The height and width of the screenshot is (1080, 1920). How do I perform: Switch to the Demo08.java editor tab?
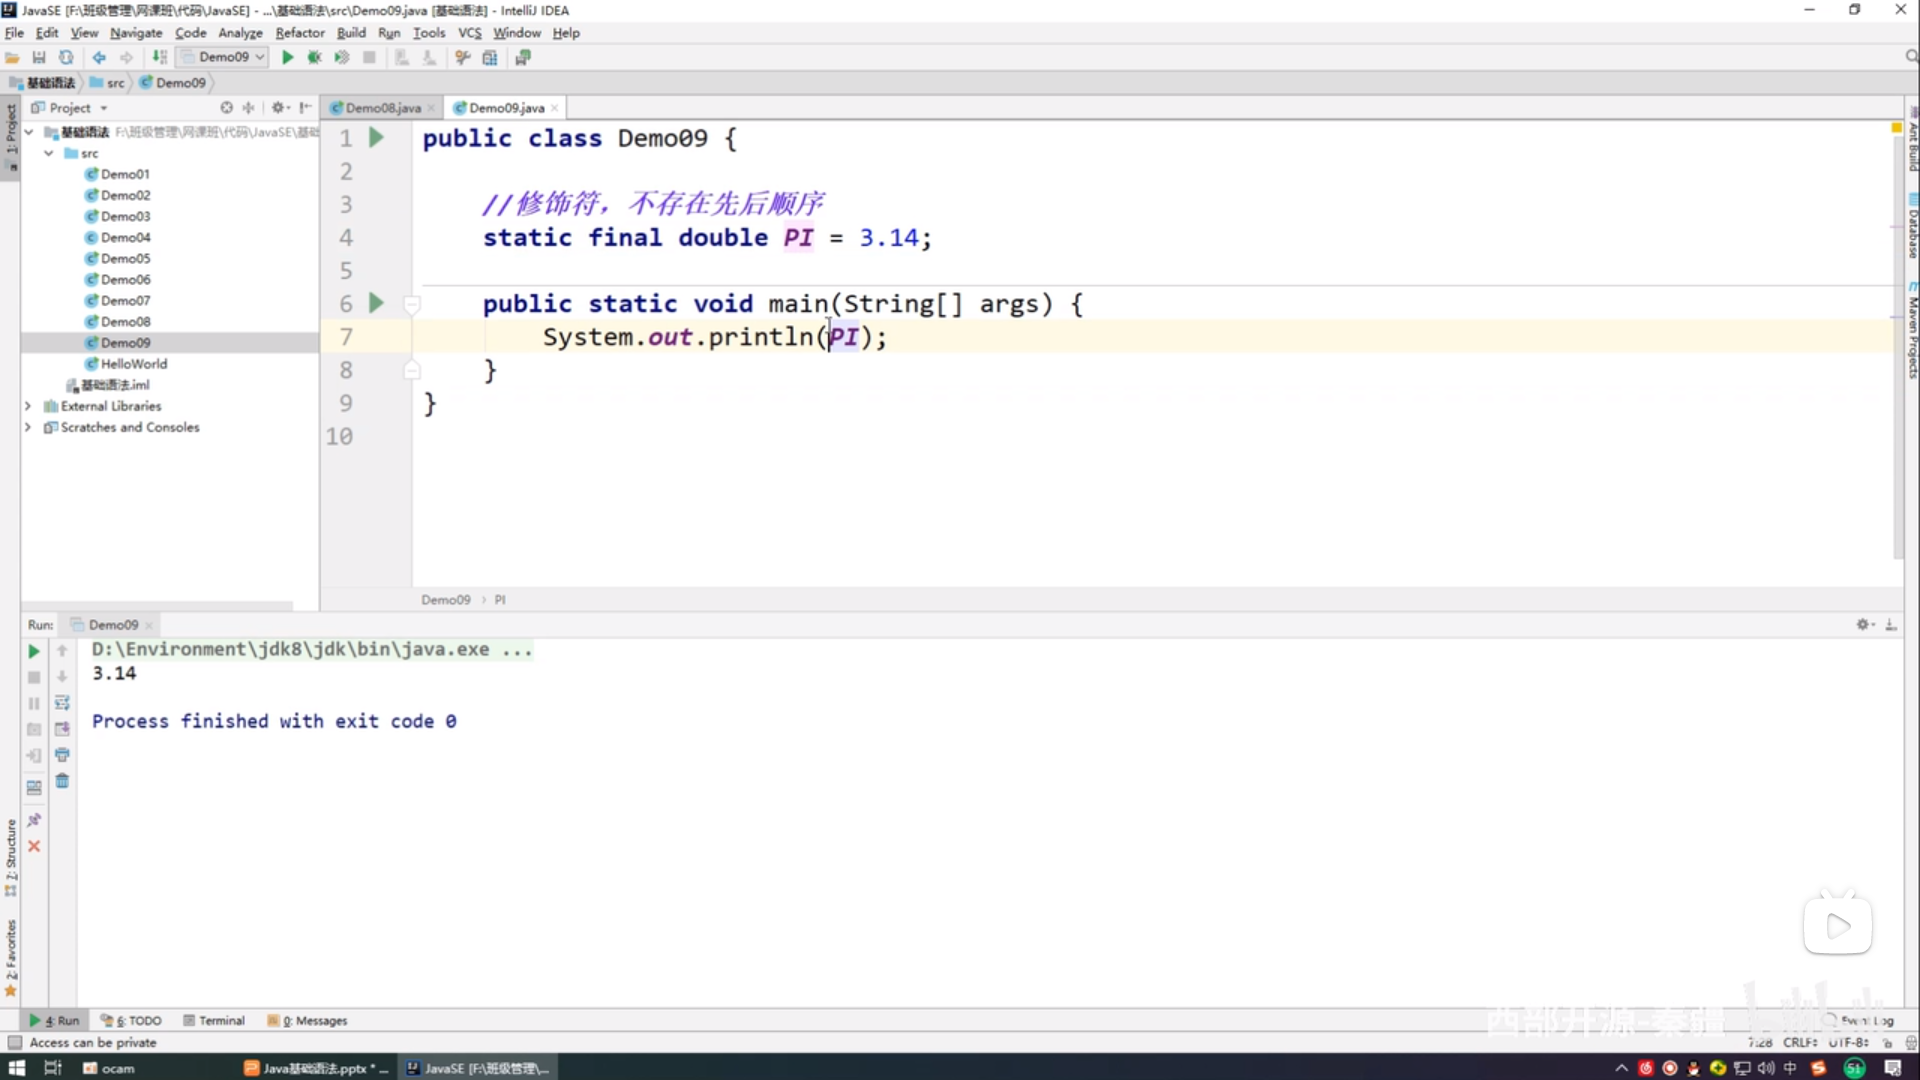(x=382, y=108)
